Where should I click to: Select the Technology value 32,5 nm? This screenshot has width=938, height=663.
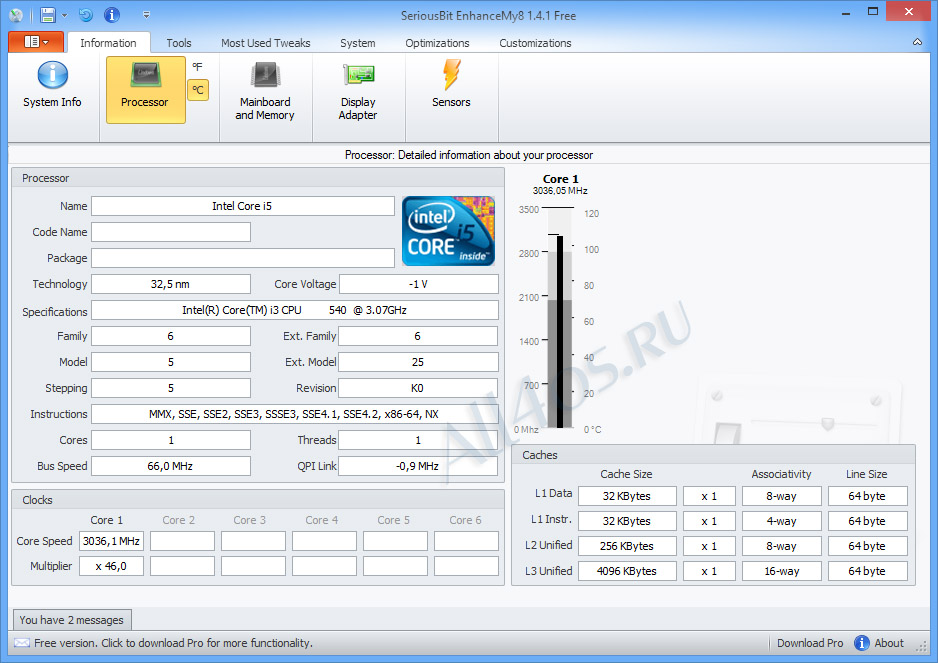pos(171,284)
